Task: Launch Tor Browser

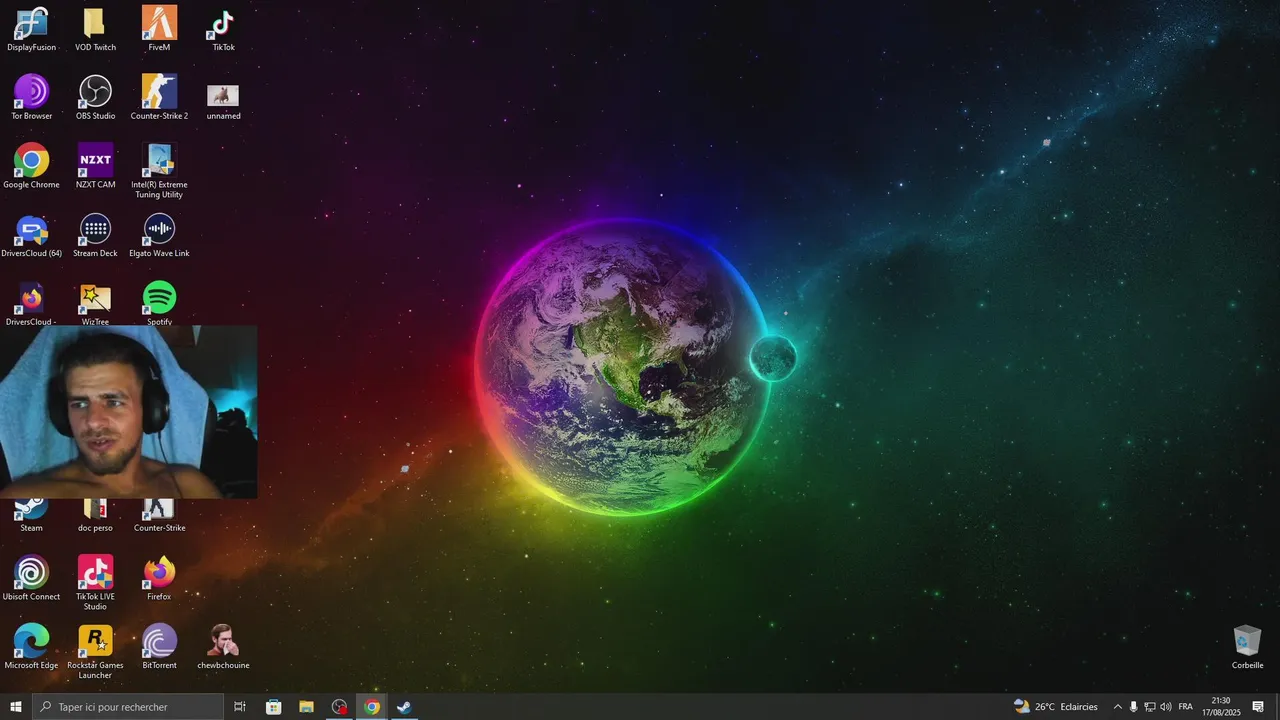Action: pyautogui.click(x=31, y=98)
